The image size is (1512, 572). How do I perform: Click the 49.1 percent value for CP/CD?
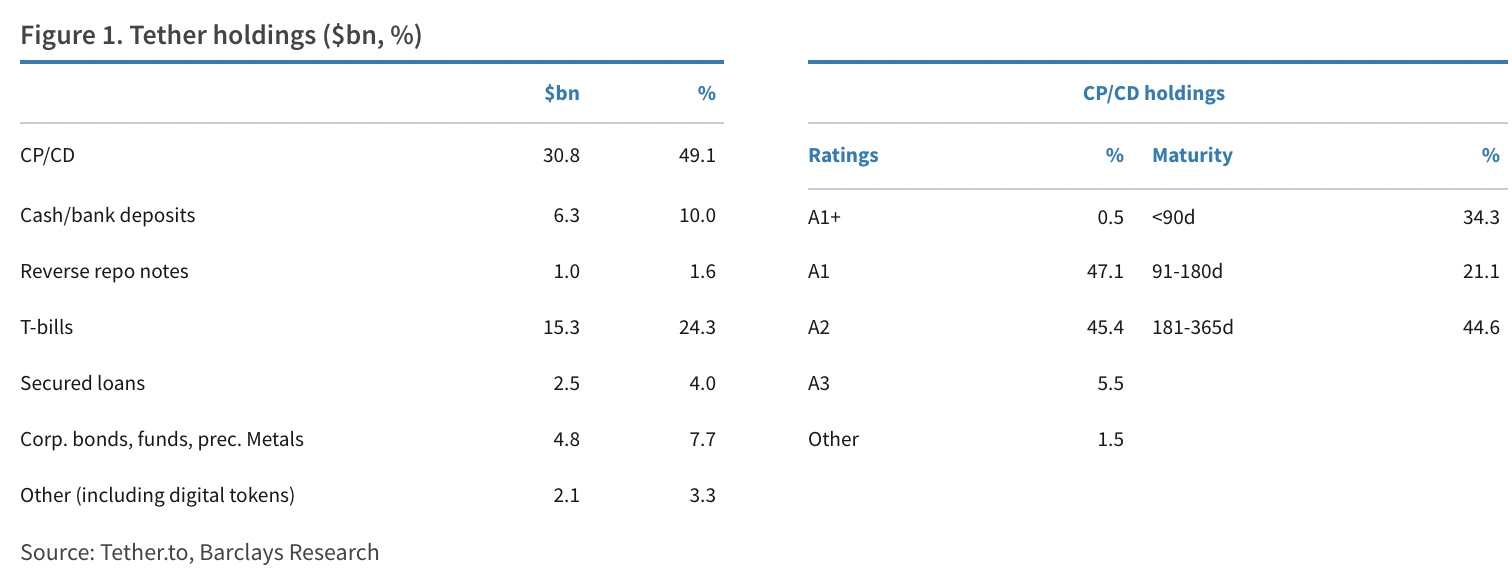(x=696, y=155)
